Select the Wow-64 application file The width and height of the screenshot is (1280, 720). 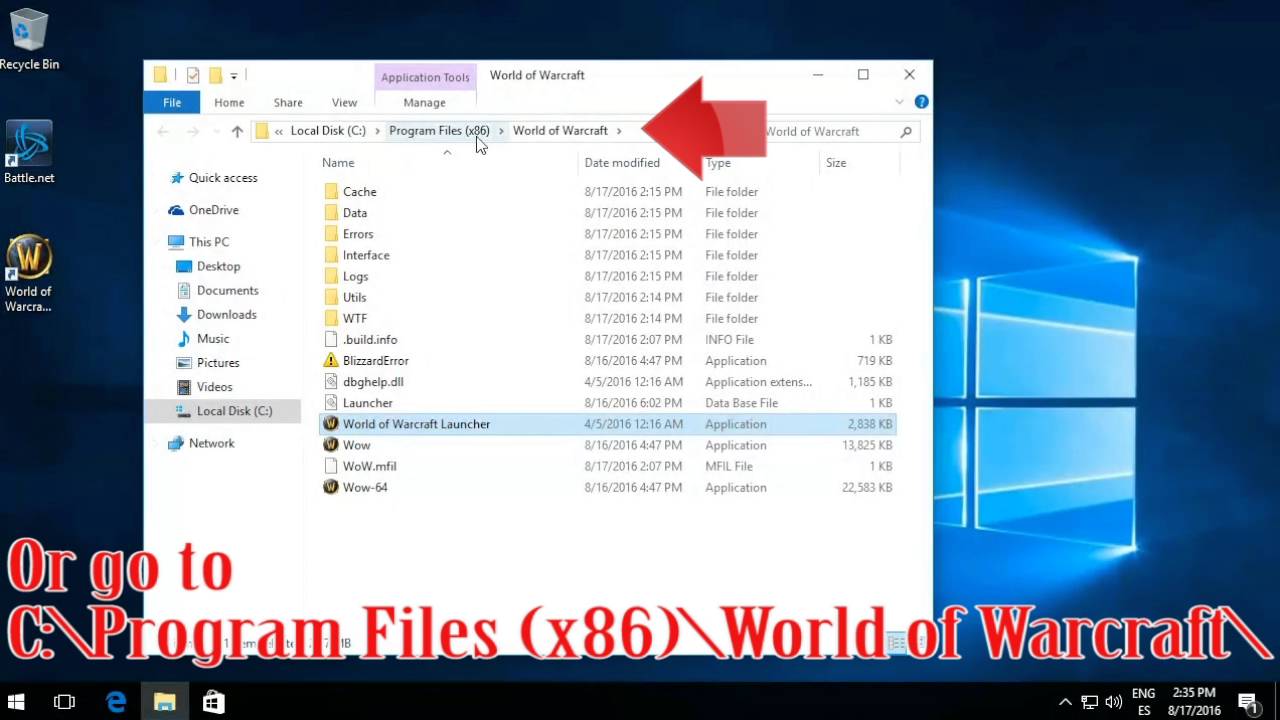coord(364,487)
